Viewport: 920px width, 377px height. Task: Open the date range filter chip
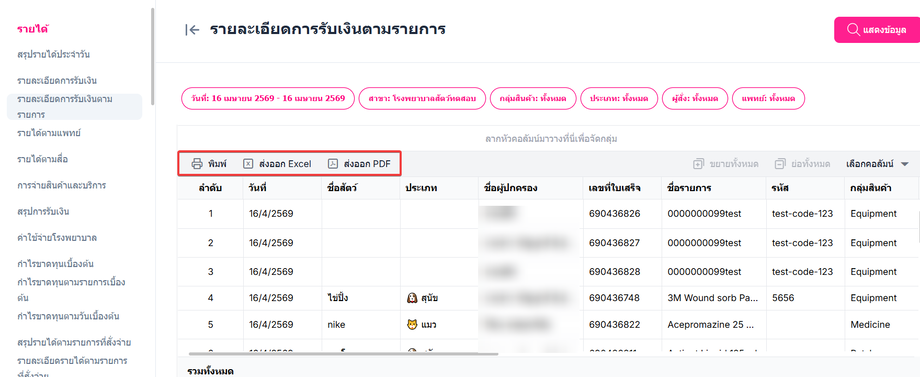pyautogui.click(x=268, y=99)
